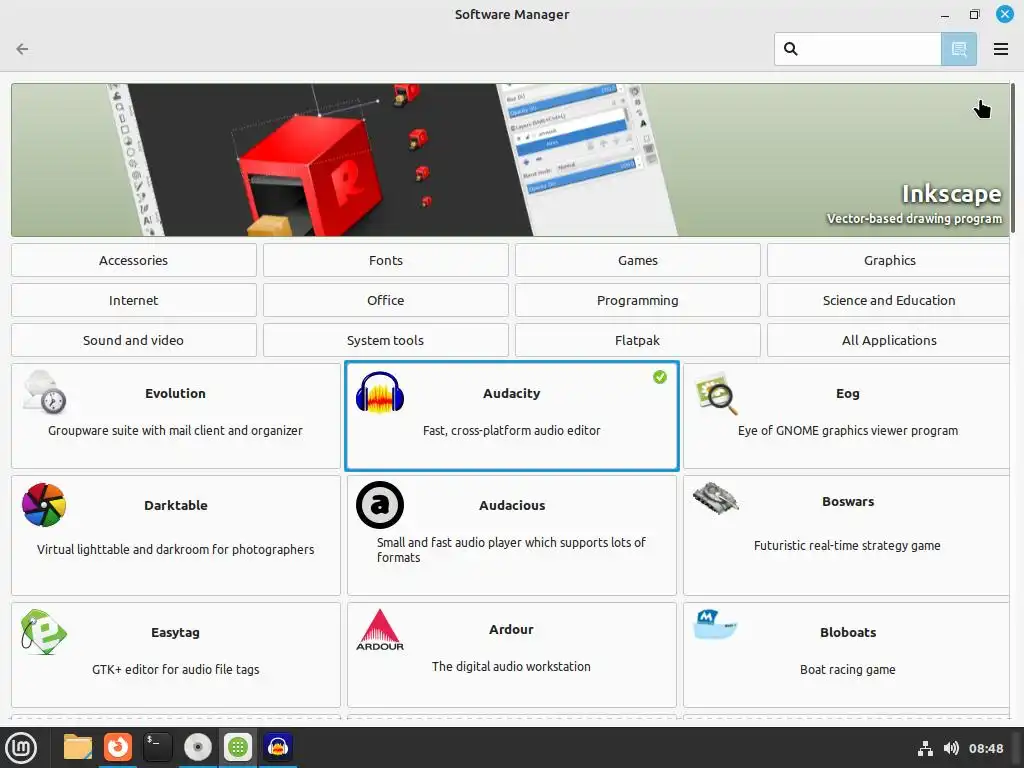Click the Eog magnifier icon
Image resolution: width=1024 pixels, height=768 pixels.
pos(716,393)
